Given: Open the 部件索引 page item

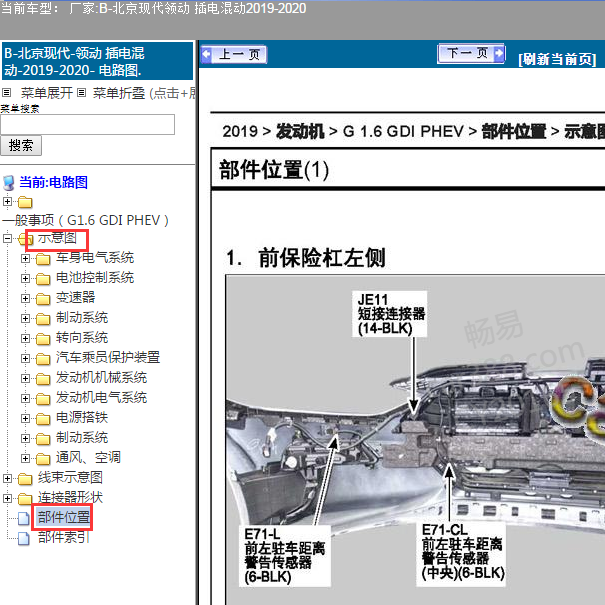Looking at the screenshot, I should [x=64, y=537].
